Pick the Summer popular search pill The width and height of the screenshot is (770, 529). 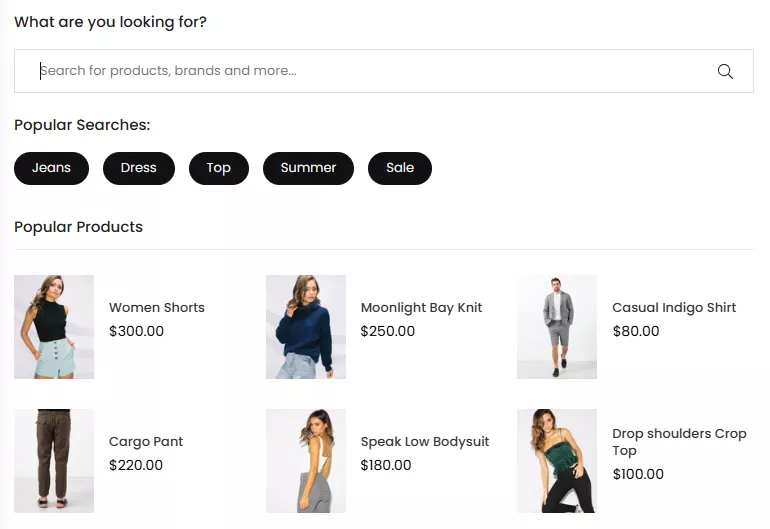click(308, 168)
